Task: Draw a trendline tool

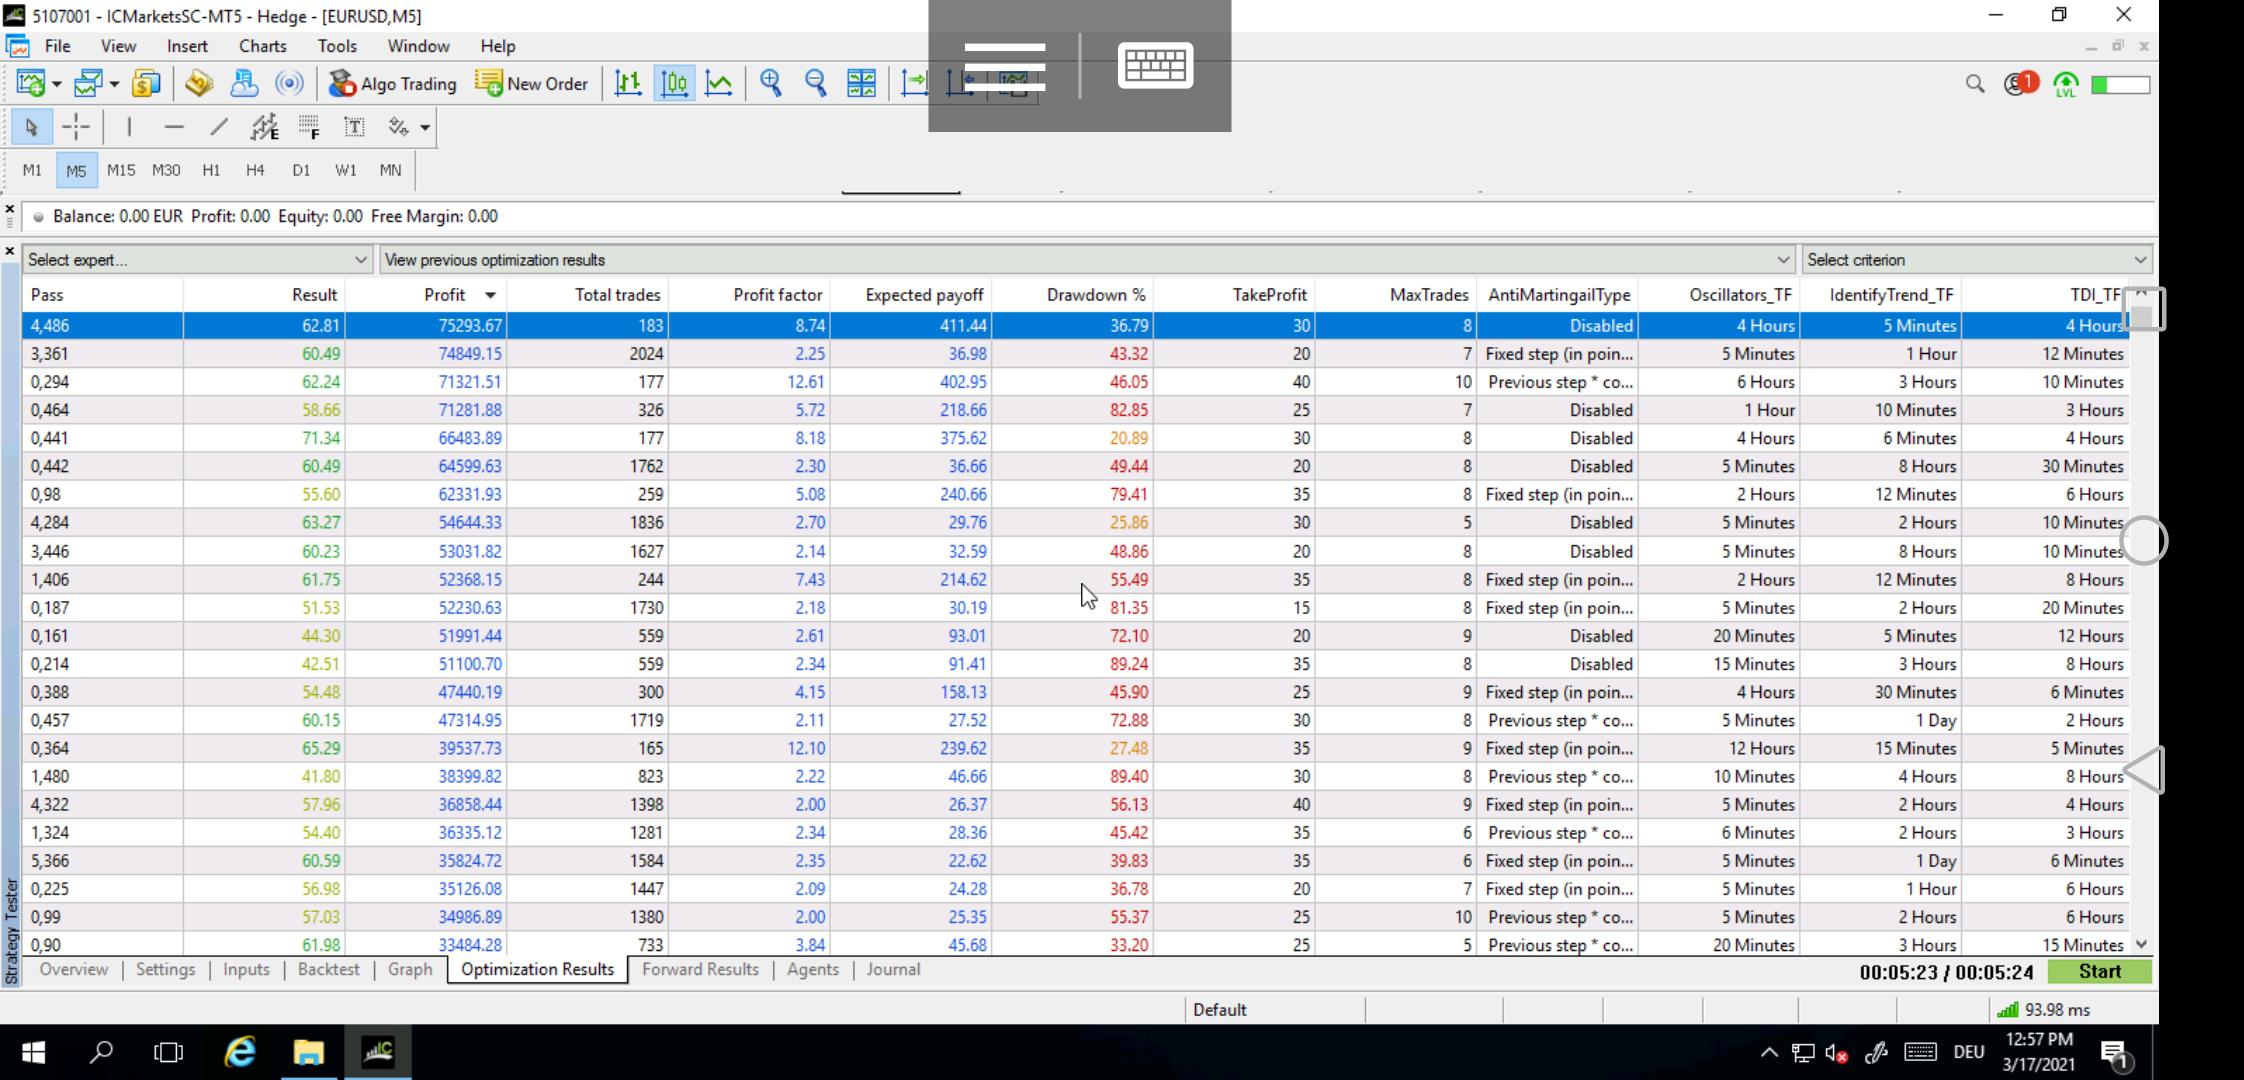Action: coord(219,127)
